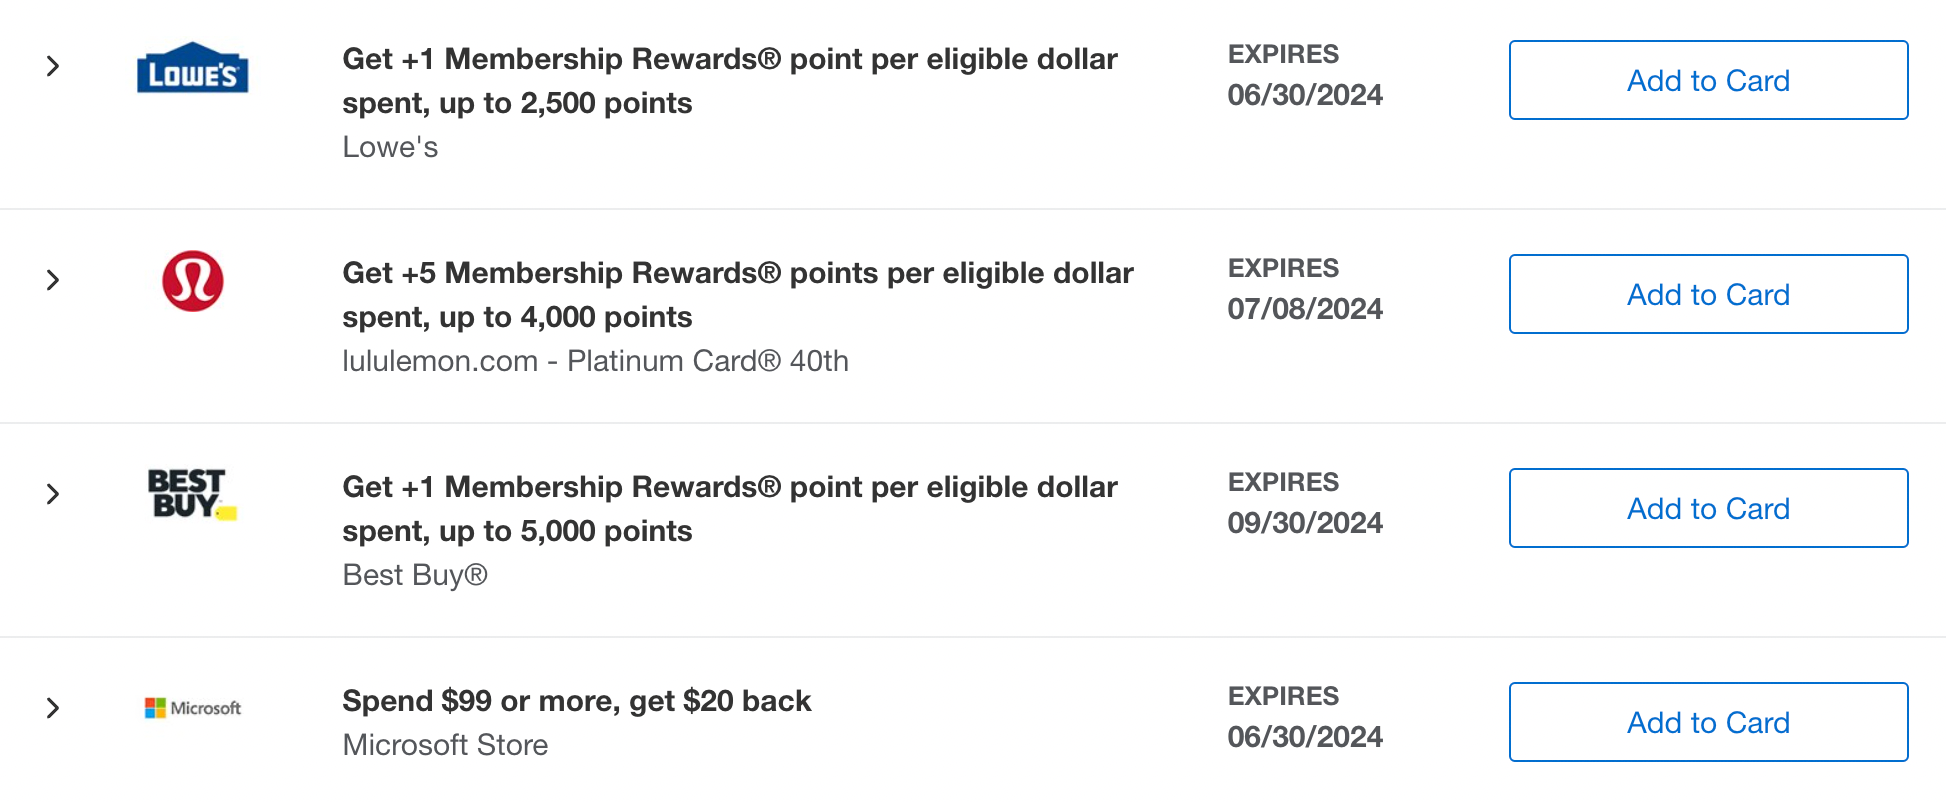
Task: Expand the Lowe's offer details chevron
Action: [x=53, y=67]
